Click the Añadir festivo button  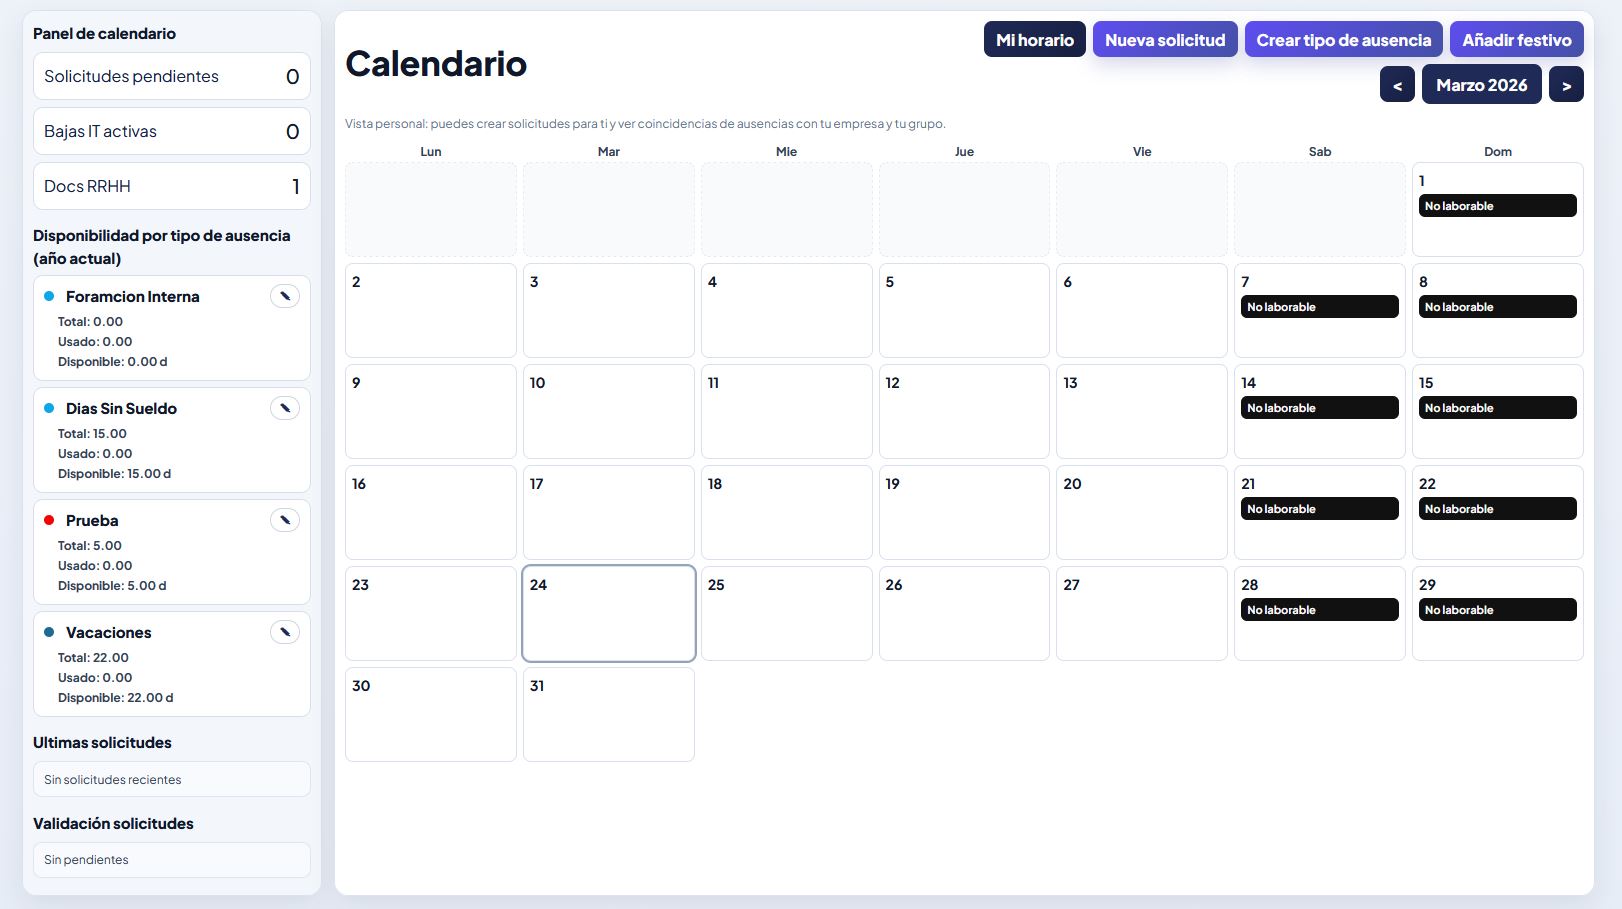(x=1516, y=40)
